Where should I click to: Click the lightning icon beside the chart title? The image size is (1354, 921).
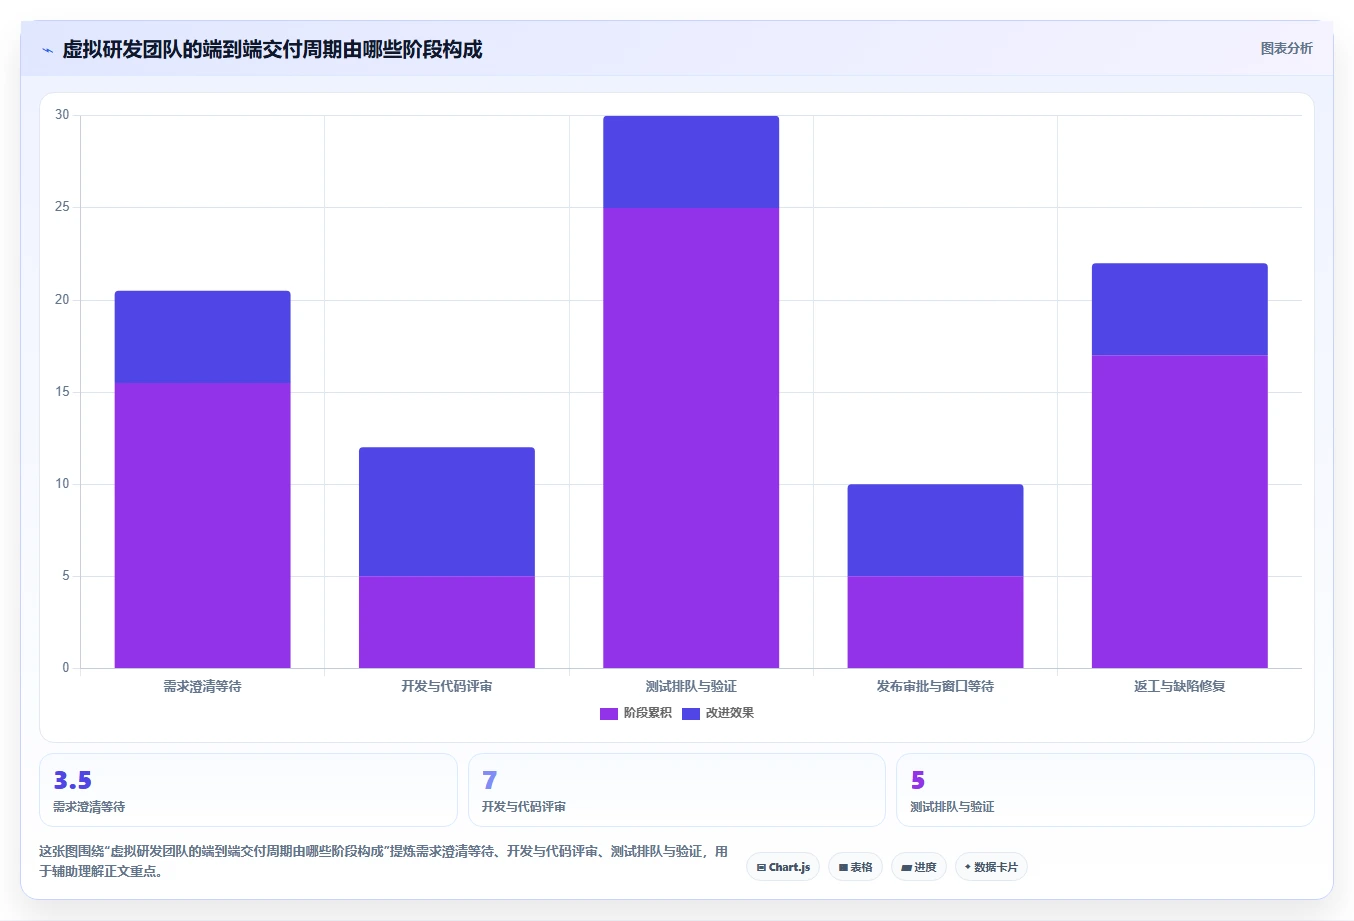47,50
